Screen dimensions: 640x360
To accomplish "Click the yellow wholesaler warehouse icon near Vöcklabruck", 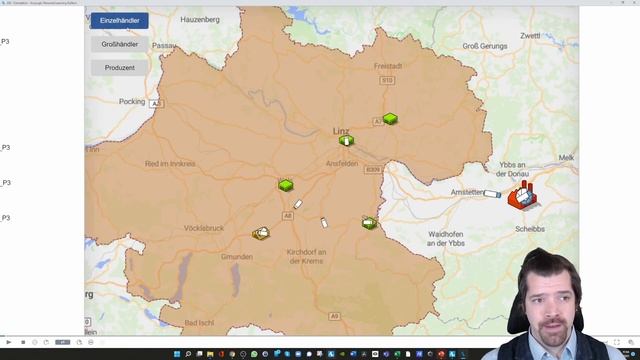I will pyautogui.click(x=261, y=233).
